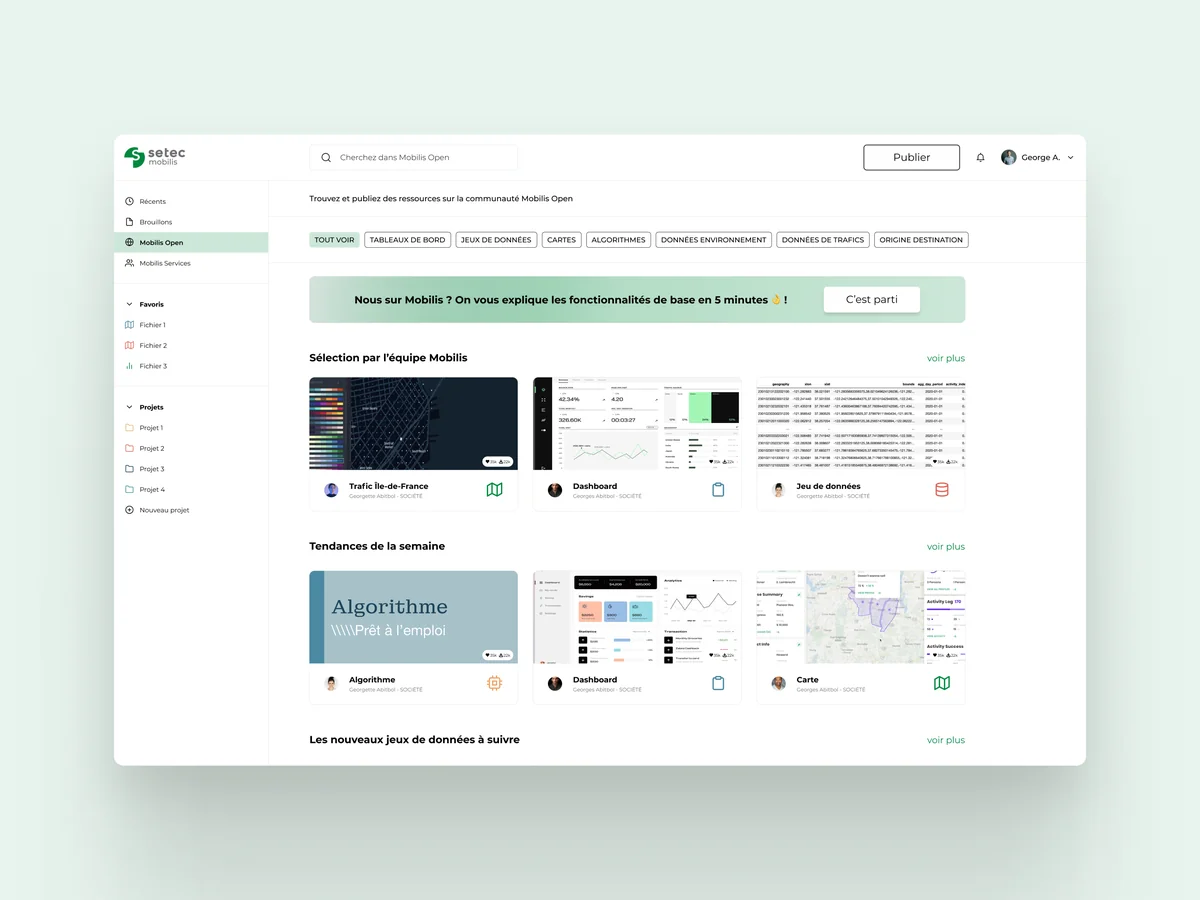Viewport: 1200px width, 900px height.
Task: Click the author avatar on the Trafic Île-de-France card
Action: coord(331,490)
